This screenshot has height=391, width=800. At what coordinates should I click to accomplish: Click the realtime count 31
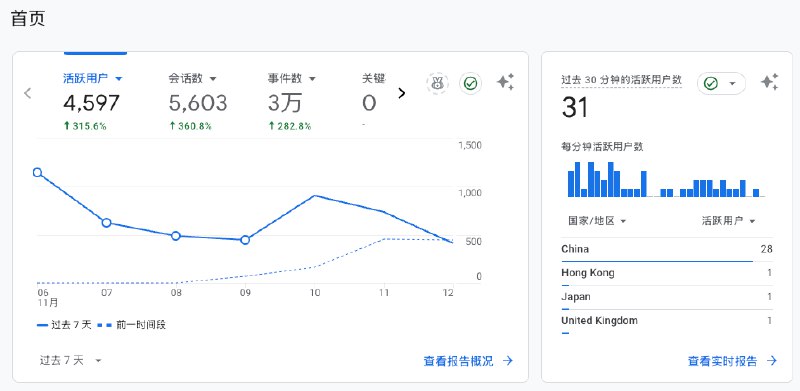pyautogui.click(x=575, y=108)
